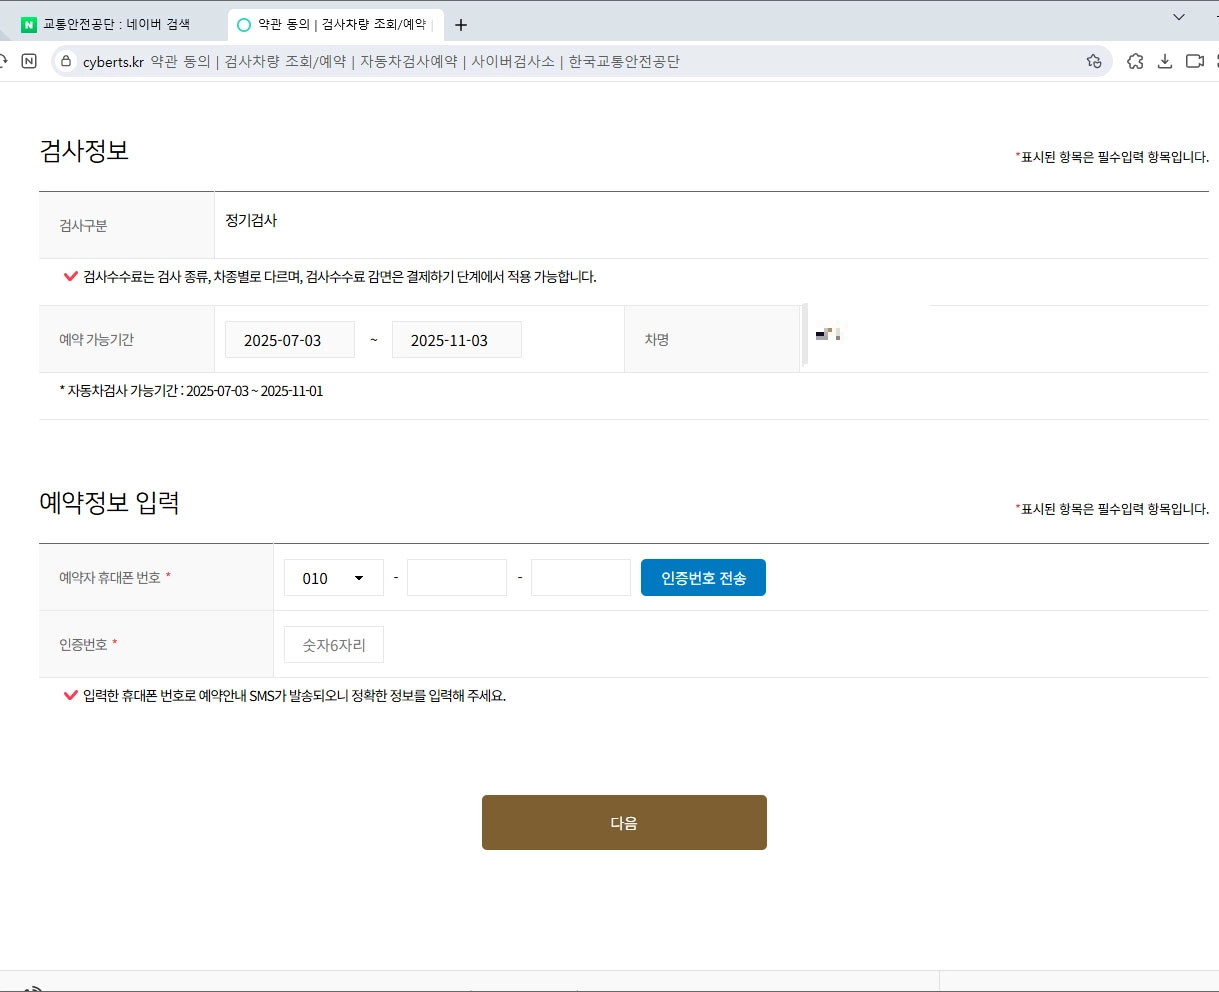1219x992 pixels.
Task: Click the page reload icon
Action: click(3, 61)
